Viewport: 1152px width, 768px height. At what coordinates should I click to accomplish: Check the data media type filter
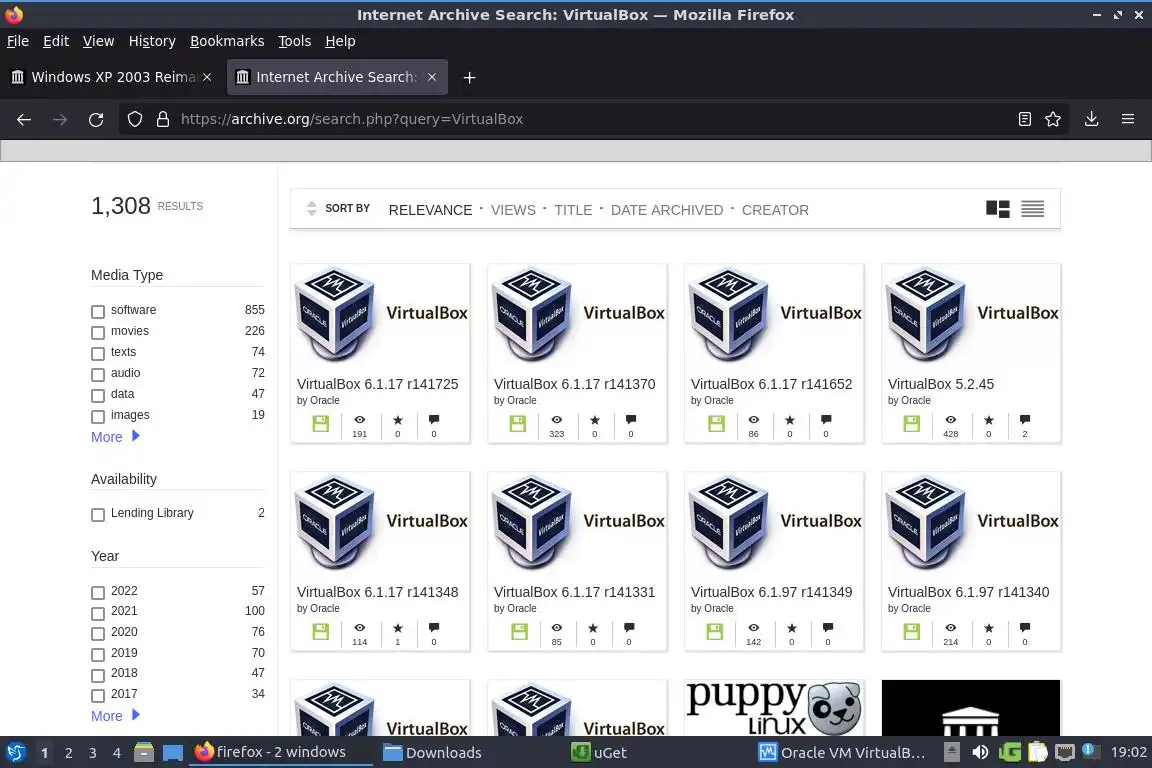pos(98,395)
